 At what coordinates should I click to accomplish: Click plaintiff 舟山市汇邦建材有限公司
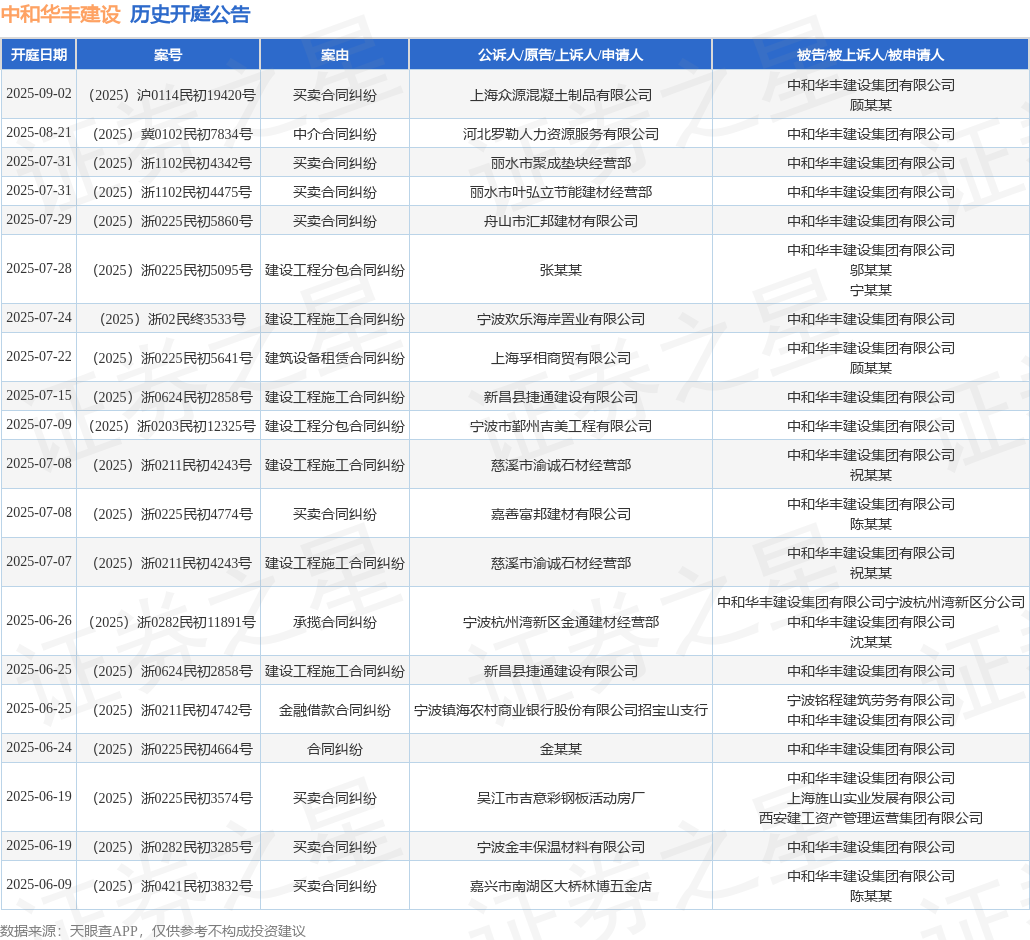[560, 221]
